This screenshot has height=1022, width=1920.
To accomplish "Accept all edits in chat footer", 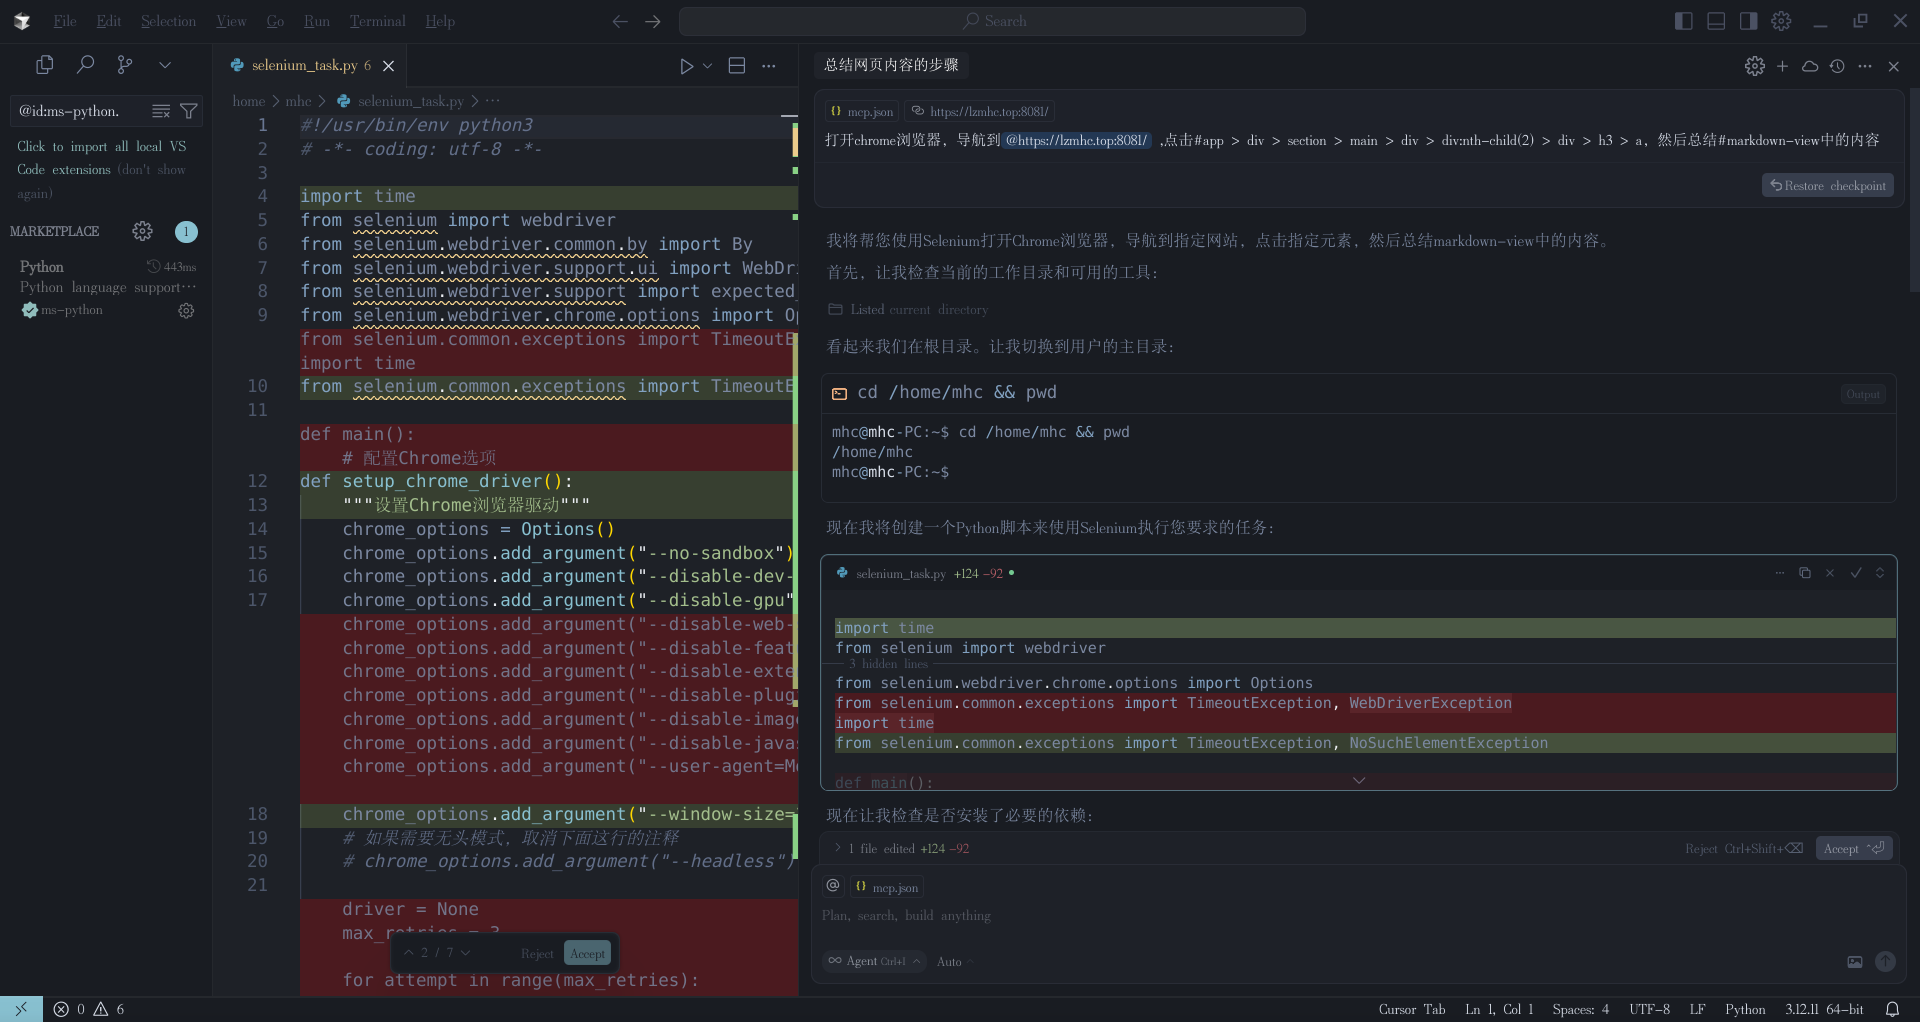I will coord(1854,849).
